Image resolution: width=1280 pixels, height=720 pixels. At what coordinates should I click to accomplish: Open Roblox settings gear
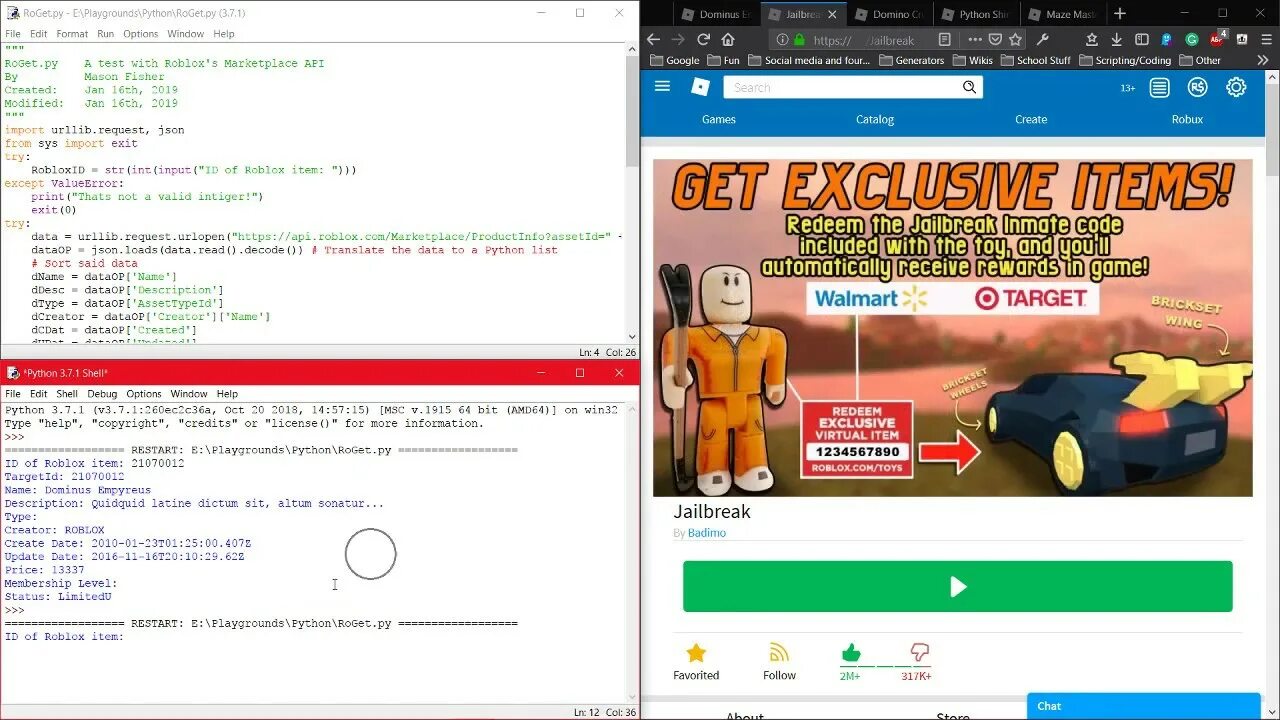coord(1236,87)
